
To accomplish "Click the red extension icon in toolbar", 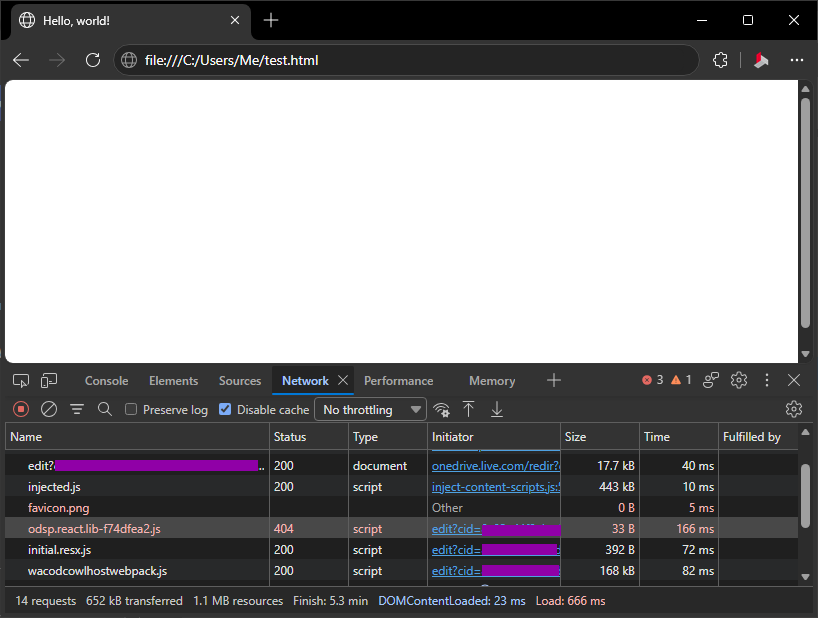I will (x=761, y=60).
